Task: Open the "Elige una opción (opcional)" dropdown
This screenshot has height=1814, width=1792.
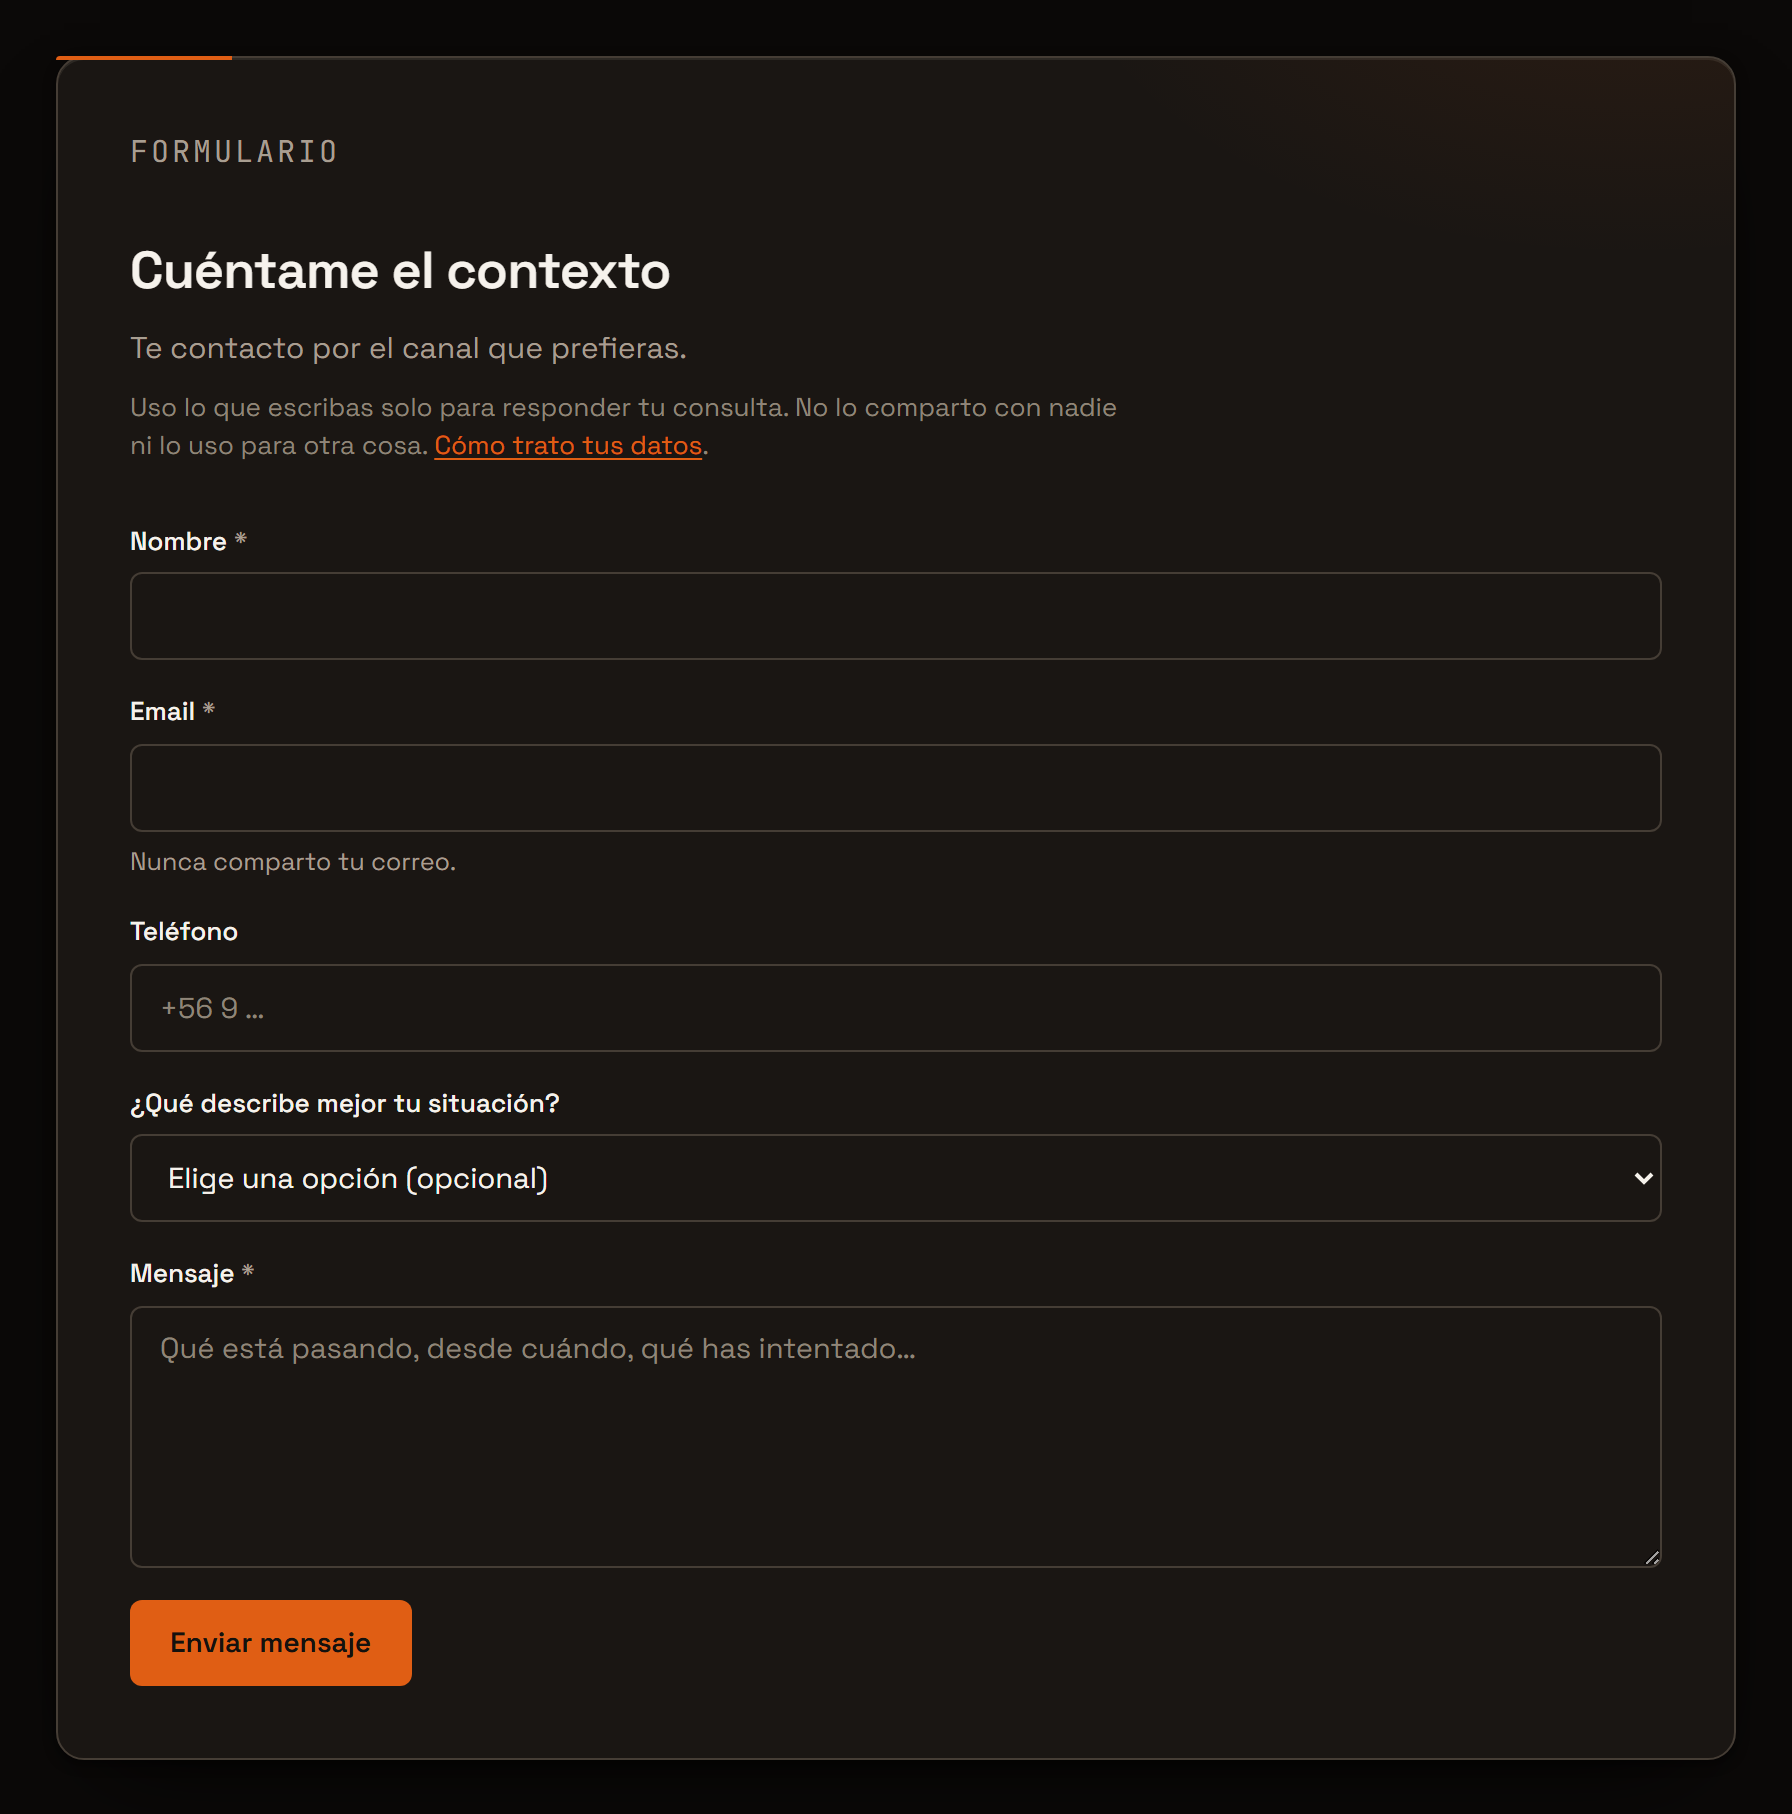Action: (x=895, y=1178)
